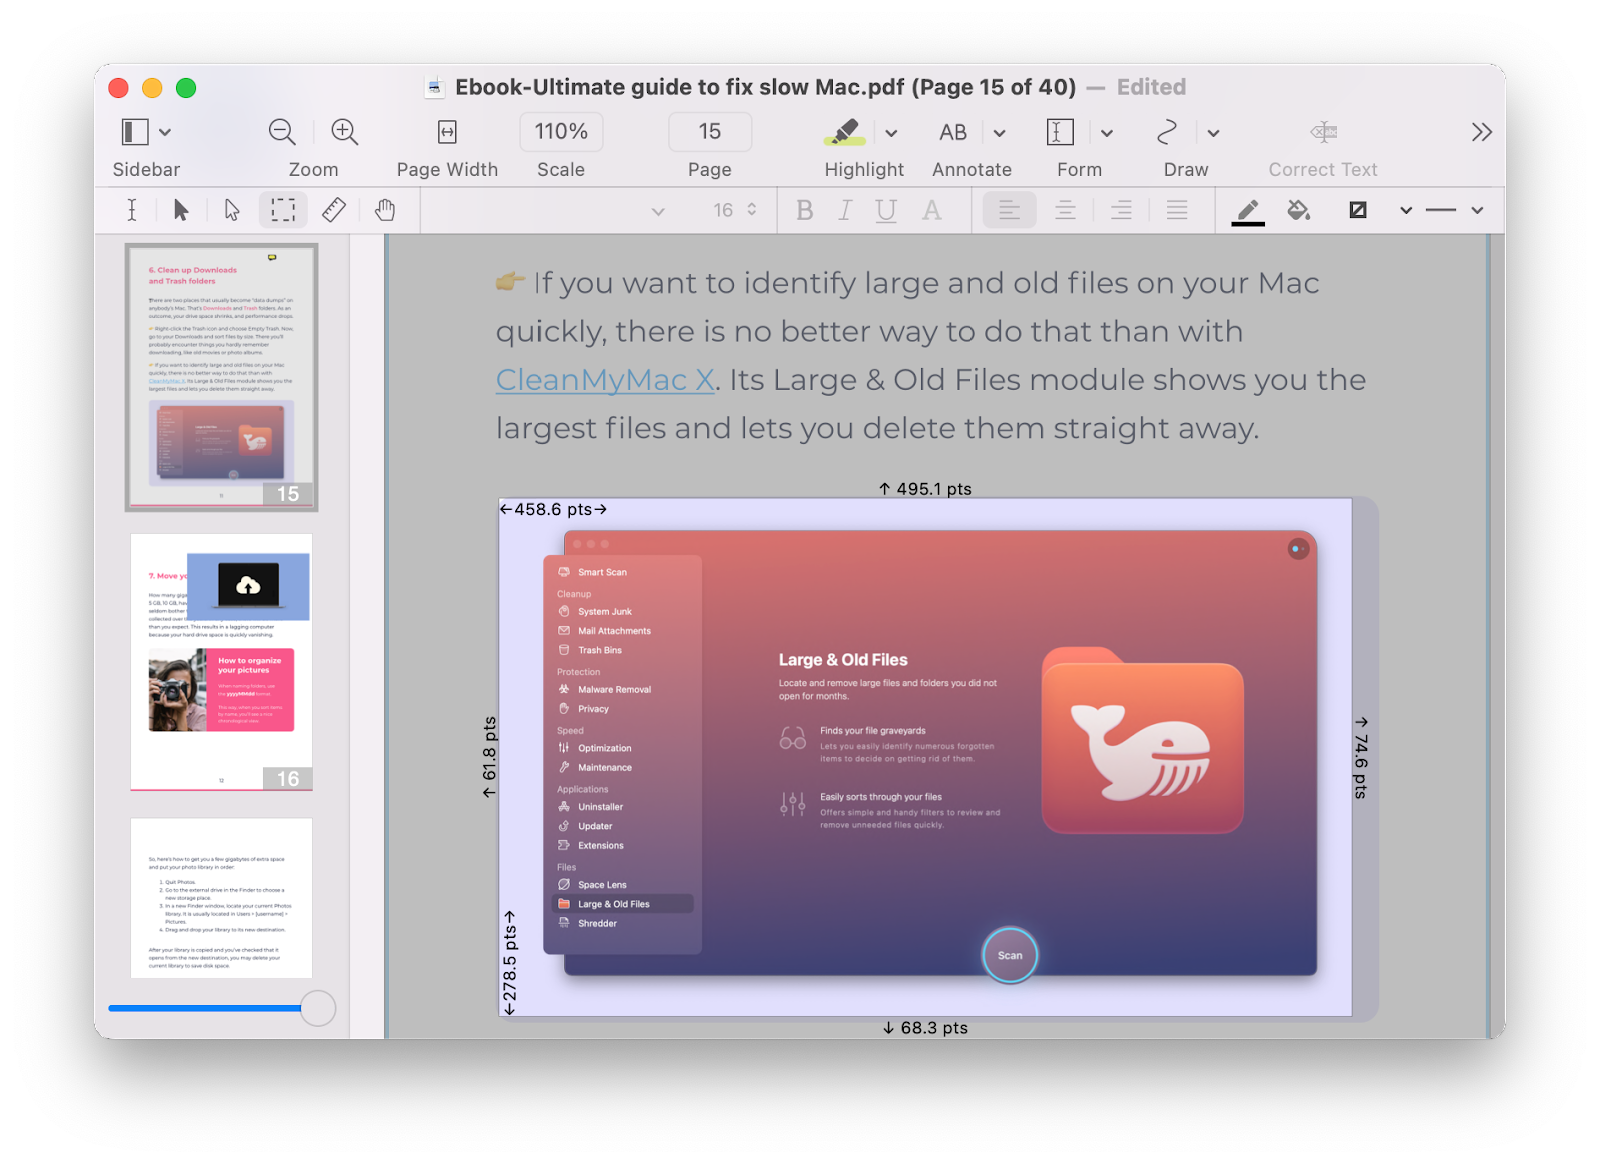The image size is (1600, 1164).
Task: Toggle the Sidebar panel icon
Action: coord(135,132)
